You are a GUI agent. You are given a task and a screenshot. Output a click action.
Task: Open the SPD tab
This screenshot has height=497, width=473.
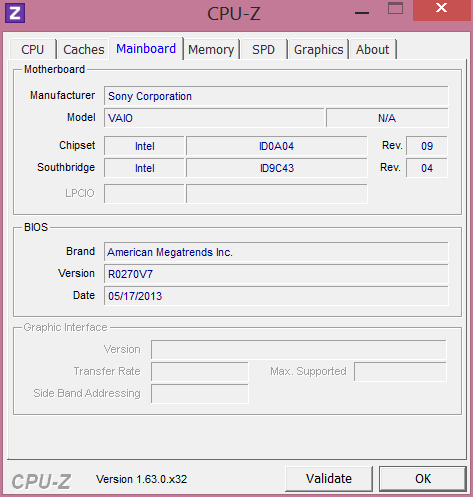click(263, 49)
